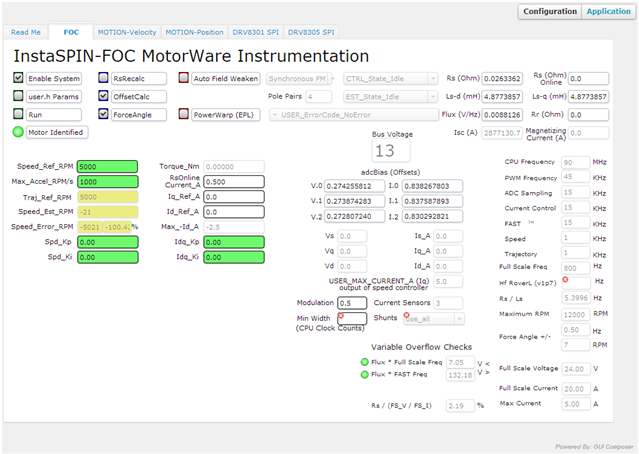
Task: Click the Configuration button
Action: pyautogui.click(x=550, y=11)
